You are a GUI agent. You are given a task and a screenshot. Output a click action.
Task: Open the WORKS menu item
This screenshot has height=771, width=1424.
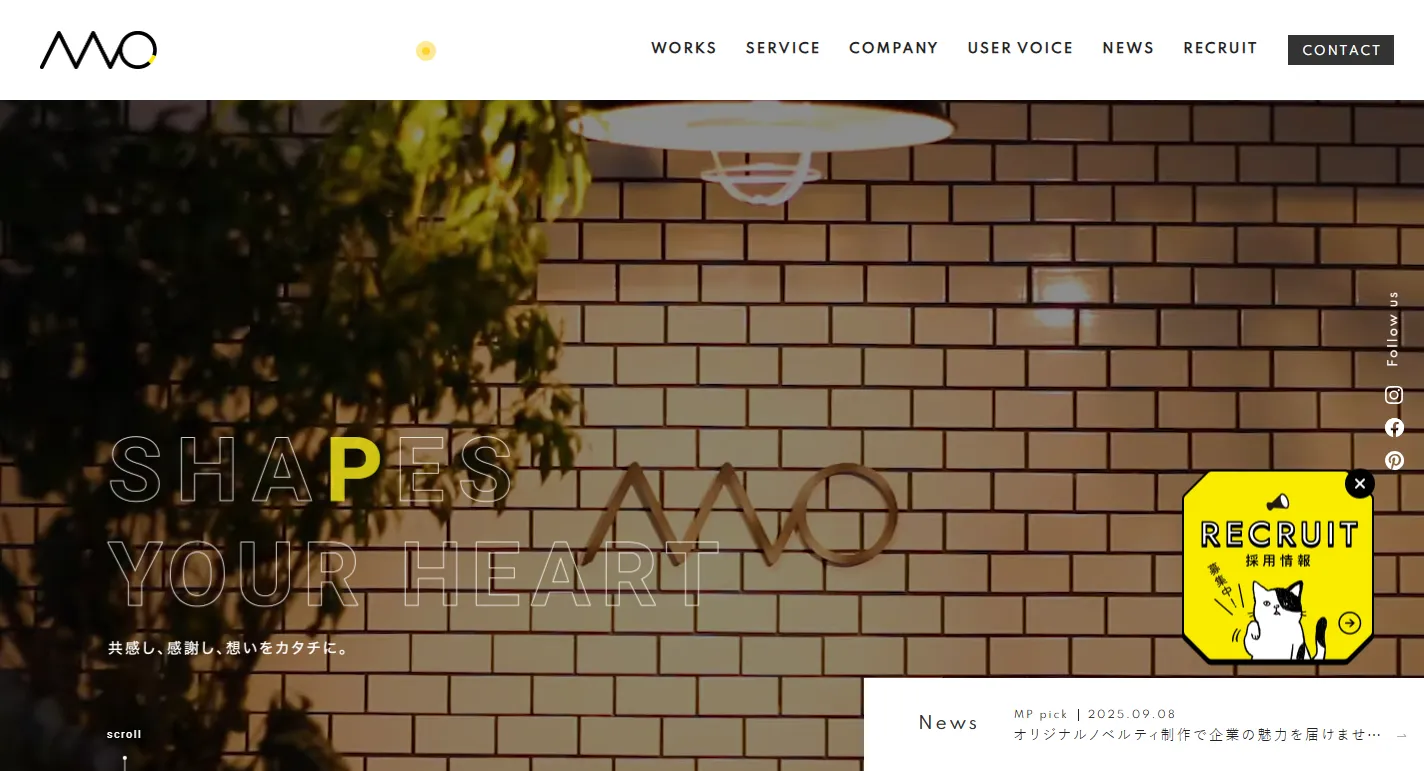[x=684, y=48]
